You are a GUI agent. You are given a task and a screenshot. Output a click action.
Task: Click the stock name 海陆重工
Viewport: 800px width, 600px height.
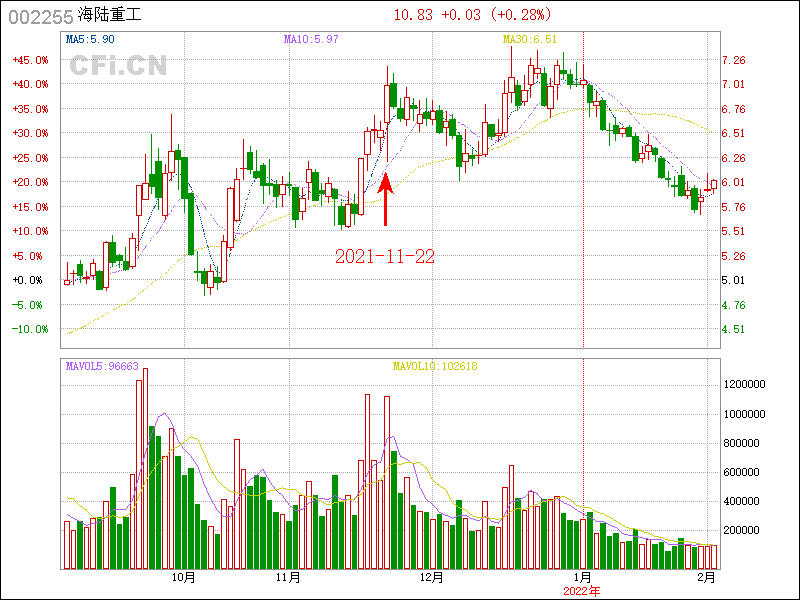[x=110, y=15]
